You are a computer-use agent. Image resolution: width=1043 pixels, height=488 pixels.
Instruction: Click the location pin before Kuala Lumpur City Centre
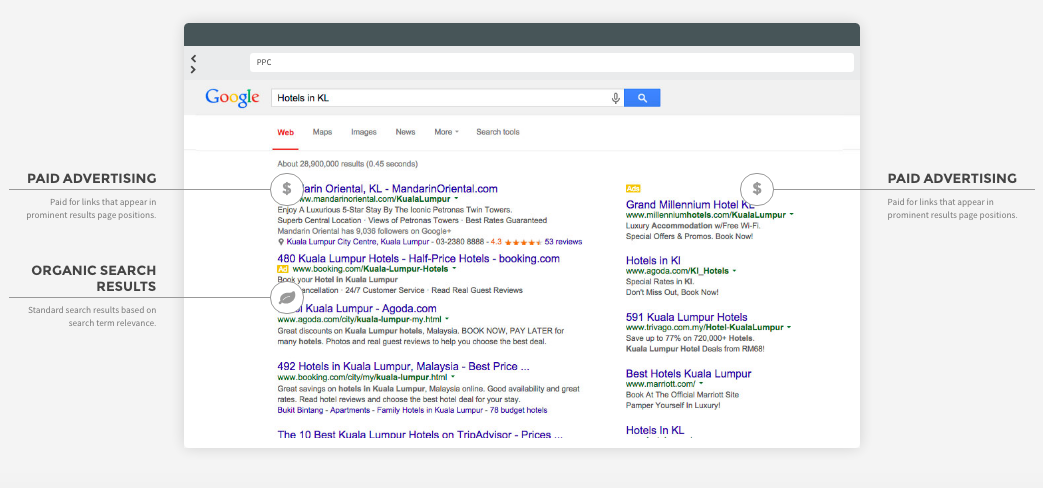point(281,242)
